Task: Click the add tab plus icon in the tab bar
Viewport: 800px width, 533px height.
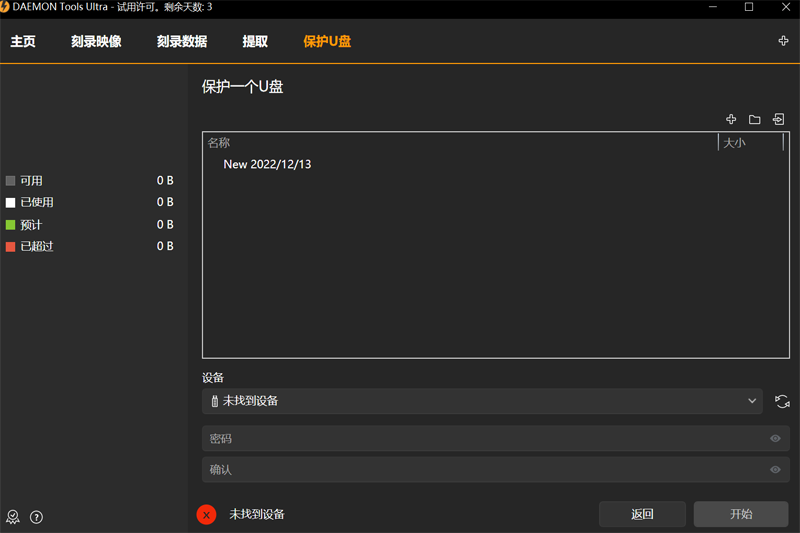Action: [x=783, y=41]
